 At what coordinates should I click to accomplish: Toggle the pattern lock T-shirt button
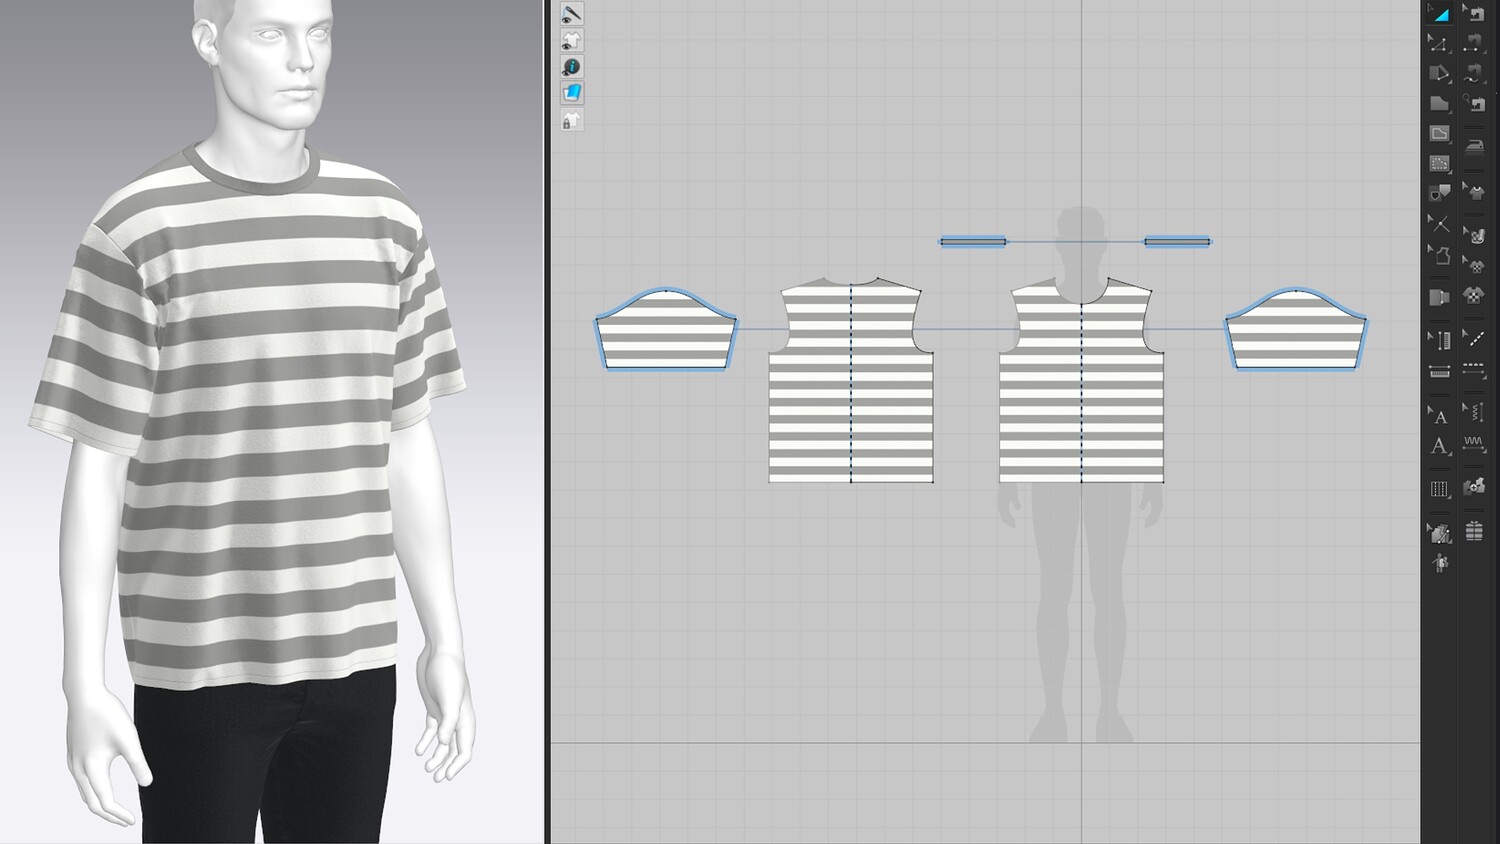(571, 121)
